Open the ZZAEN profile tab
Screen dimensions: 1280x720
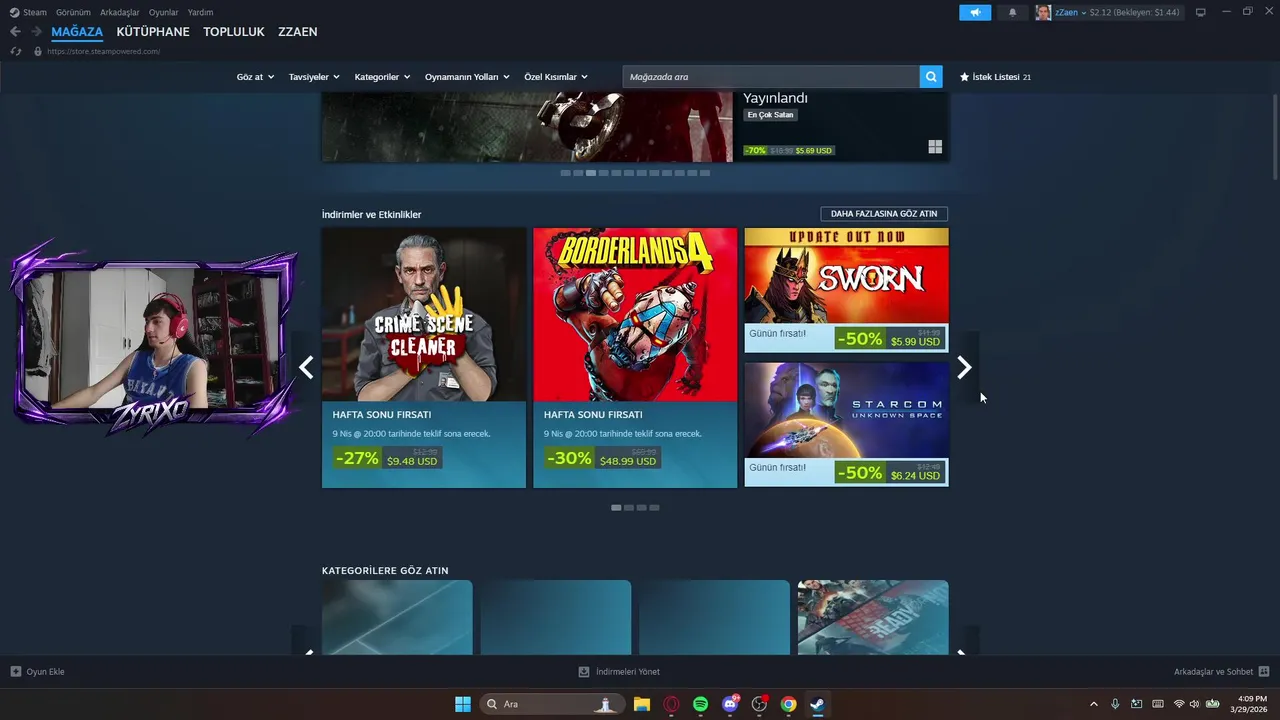click(x=298, y=32)
